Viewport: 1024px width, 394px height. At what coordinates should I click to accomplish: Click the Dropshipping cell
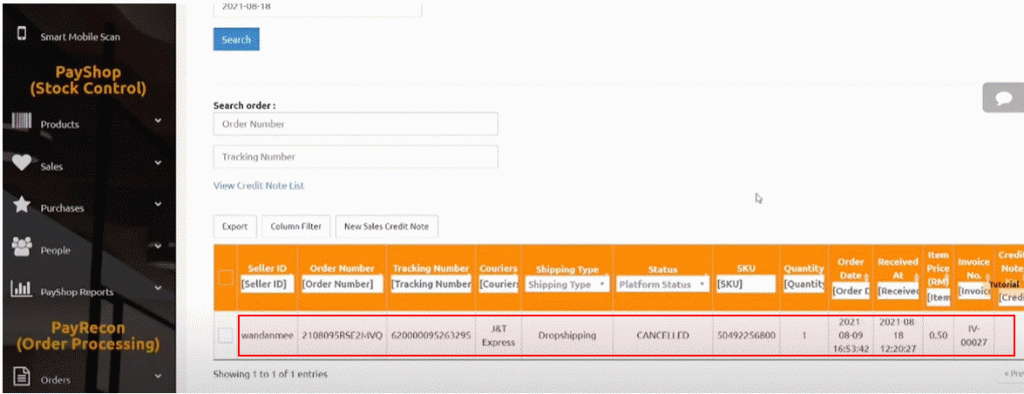coord(567,335)
